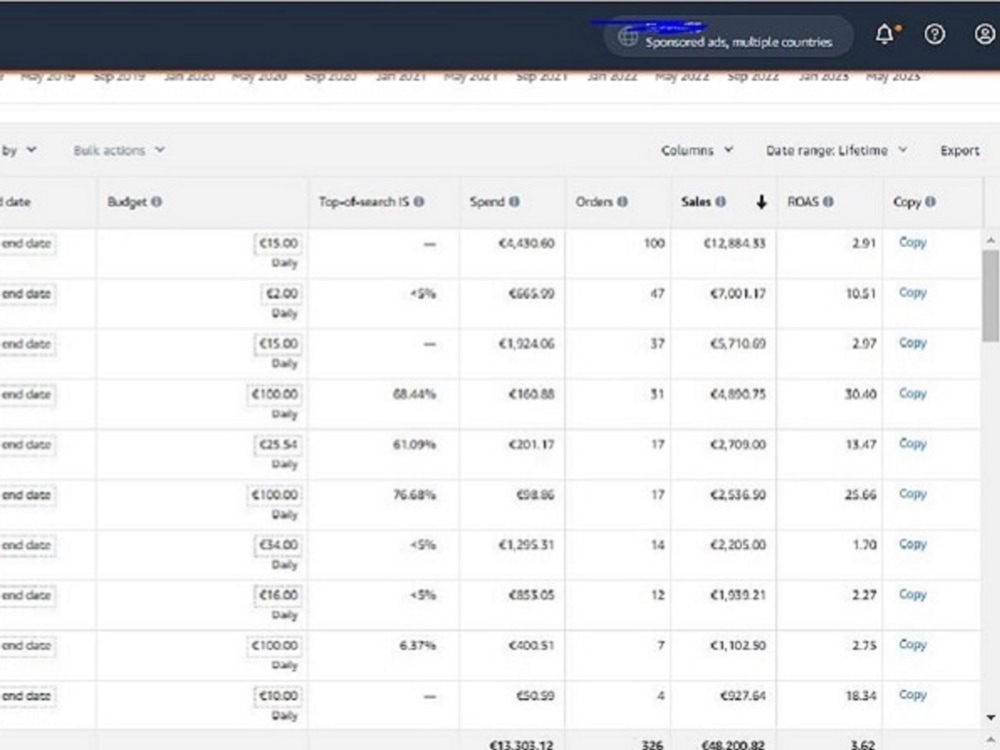The image size is (1000, 750).
Task: Sort by the Spend column header
Action: (487, 202)
